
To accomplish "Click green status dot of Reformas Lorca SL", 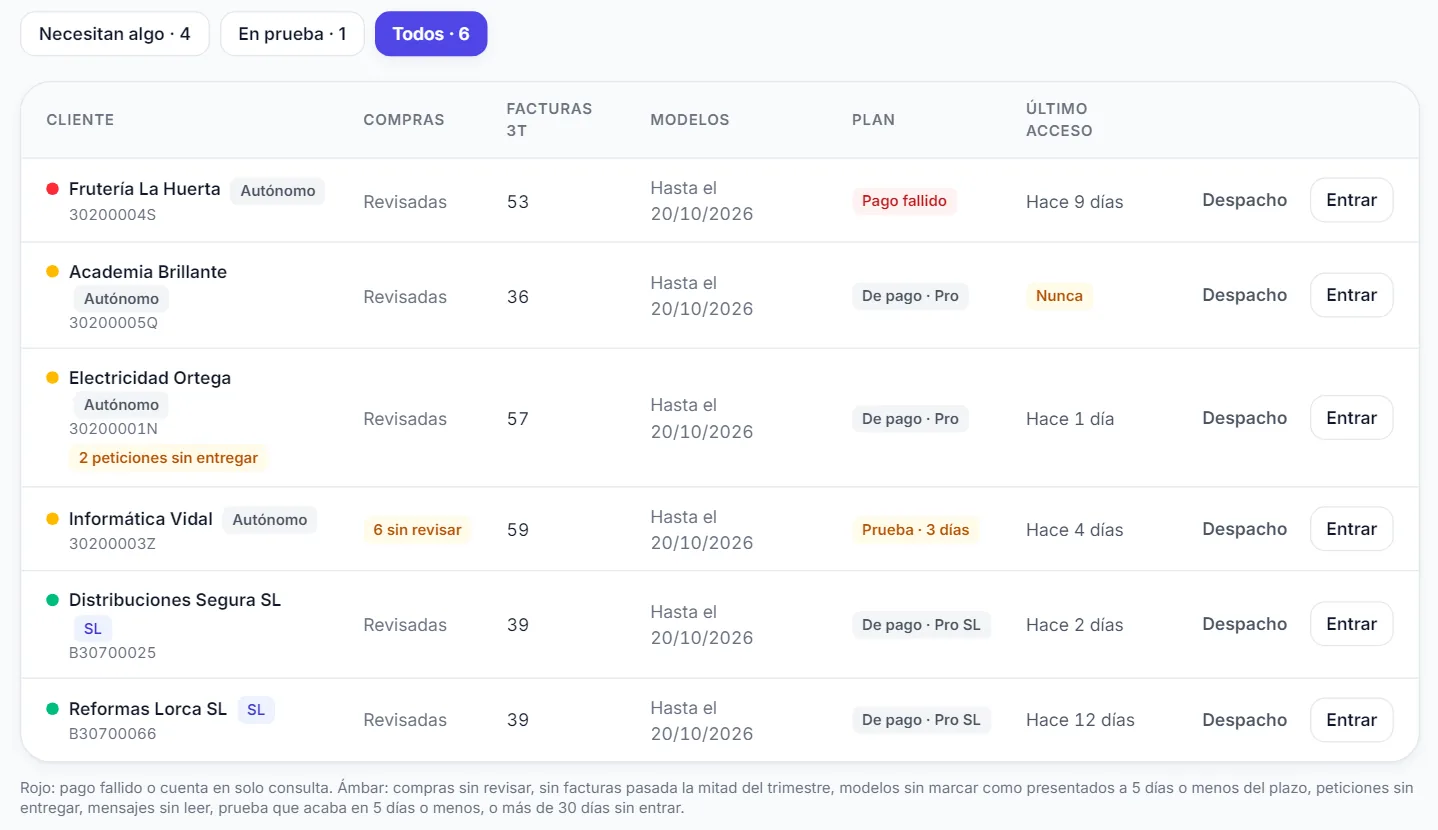I will tap(53, 709).
